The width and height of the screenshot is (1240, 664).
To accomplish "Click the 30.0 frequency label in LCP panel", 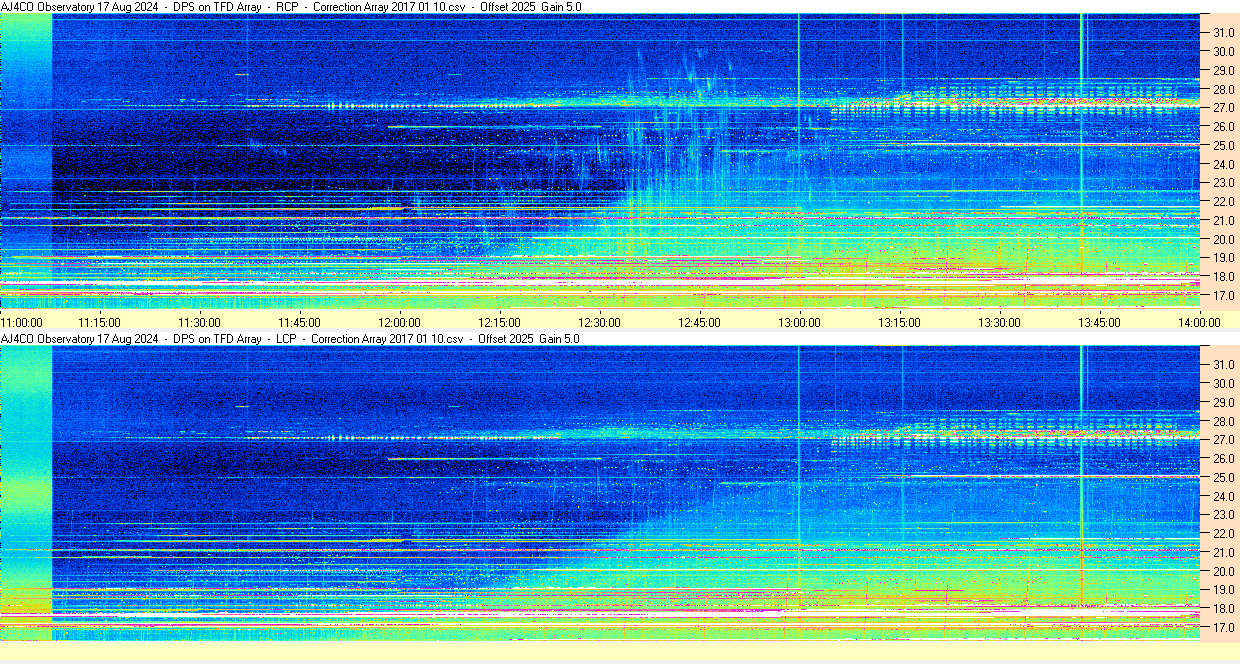I will pos(1222,383).
